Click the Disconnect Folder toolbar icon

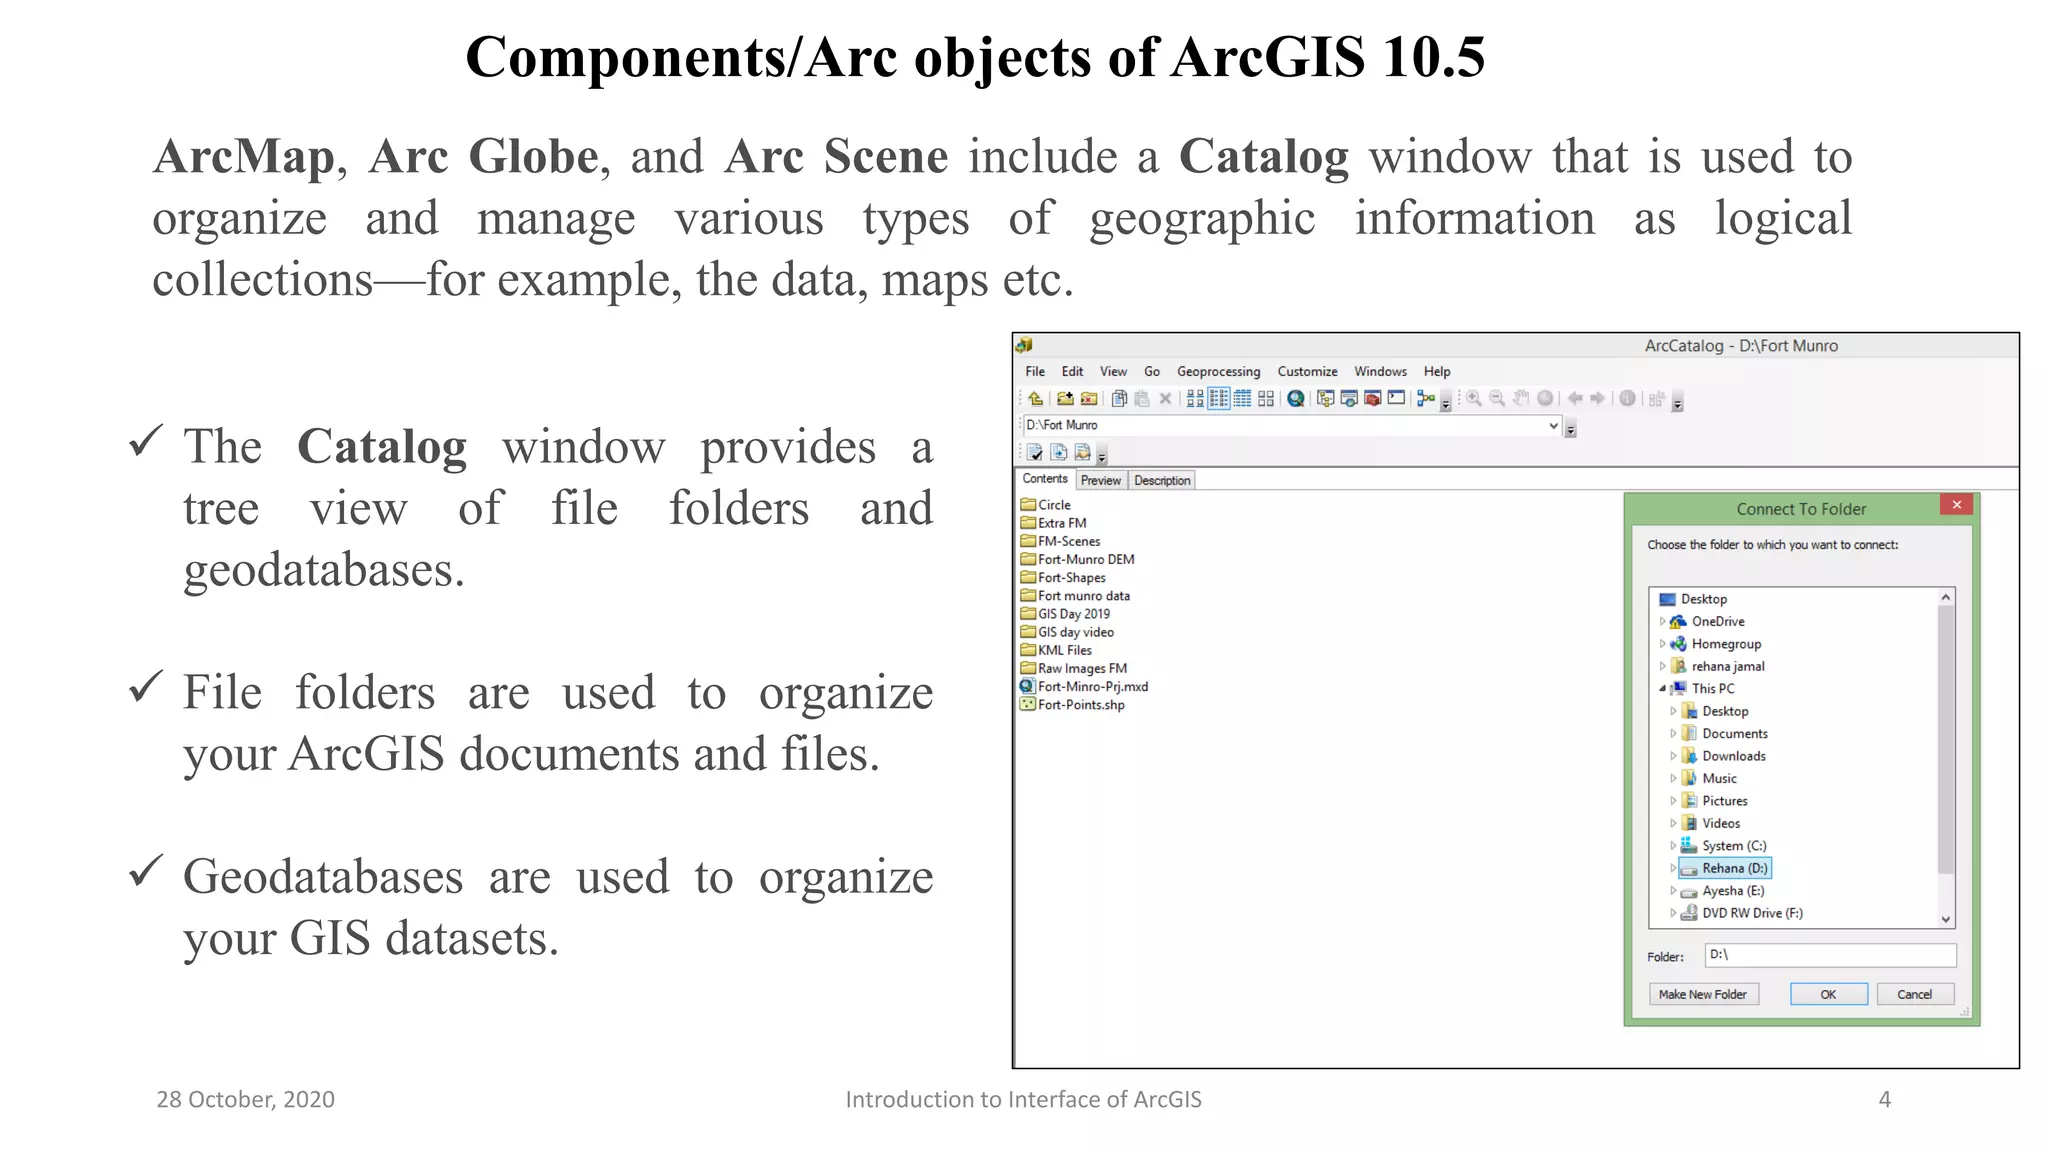tap(1089, 399)
